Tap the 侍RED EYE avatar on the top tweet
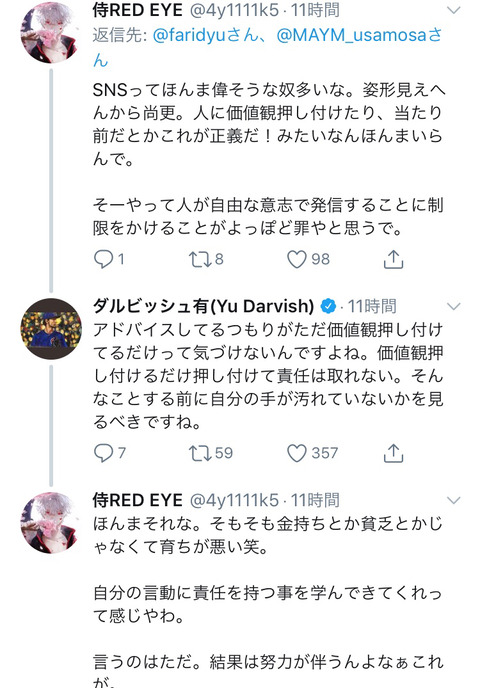Viewport: 480px width, 688px height. [x=51, y=33]
